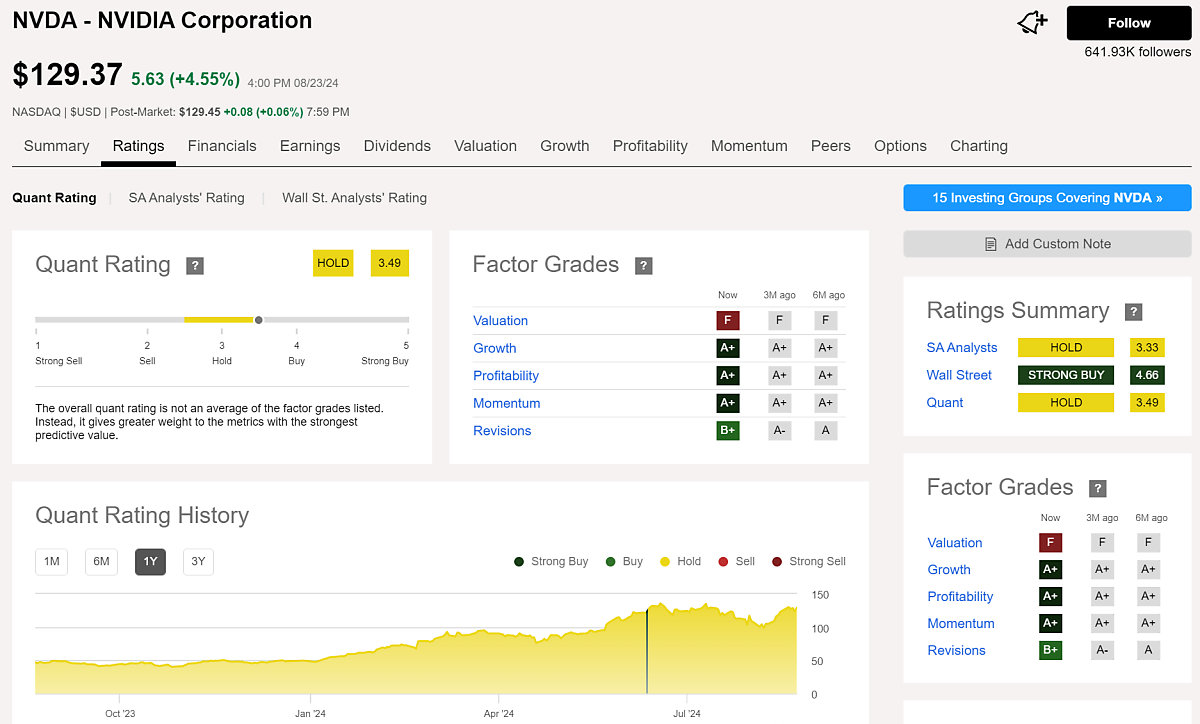Open help icon beside Ratings Summary title
Image resolution: width=1200 pixels, height=724 pixels.
[1134, 312]
